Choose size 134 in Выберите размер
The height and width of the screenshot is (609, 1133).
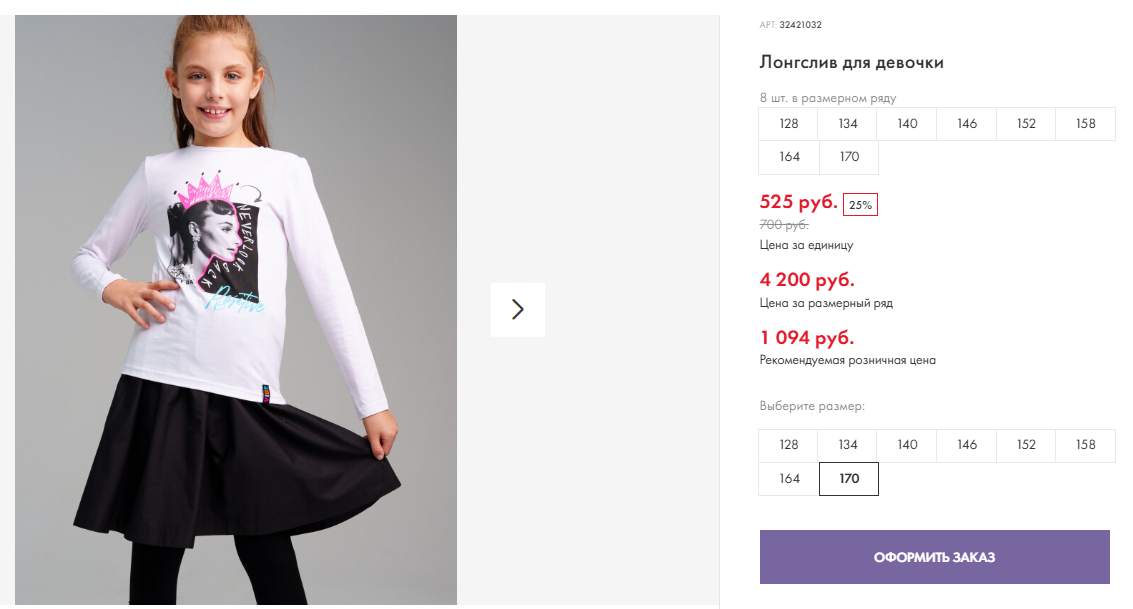(848, 445)
